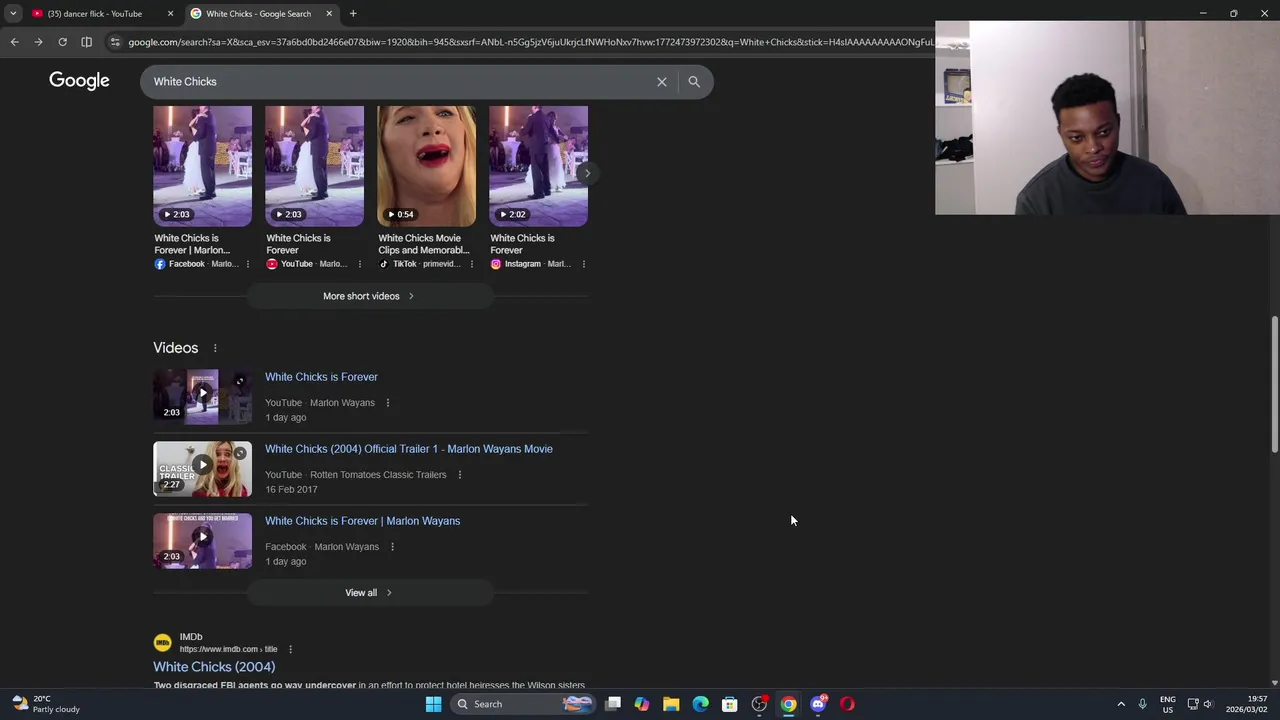Open White Chicks (2004) Official Trailer link
Image resolution: width=1280 pixels, height=720 pixels.
click(x=408, y=449)
